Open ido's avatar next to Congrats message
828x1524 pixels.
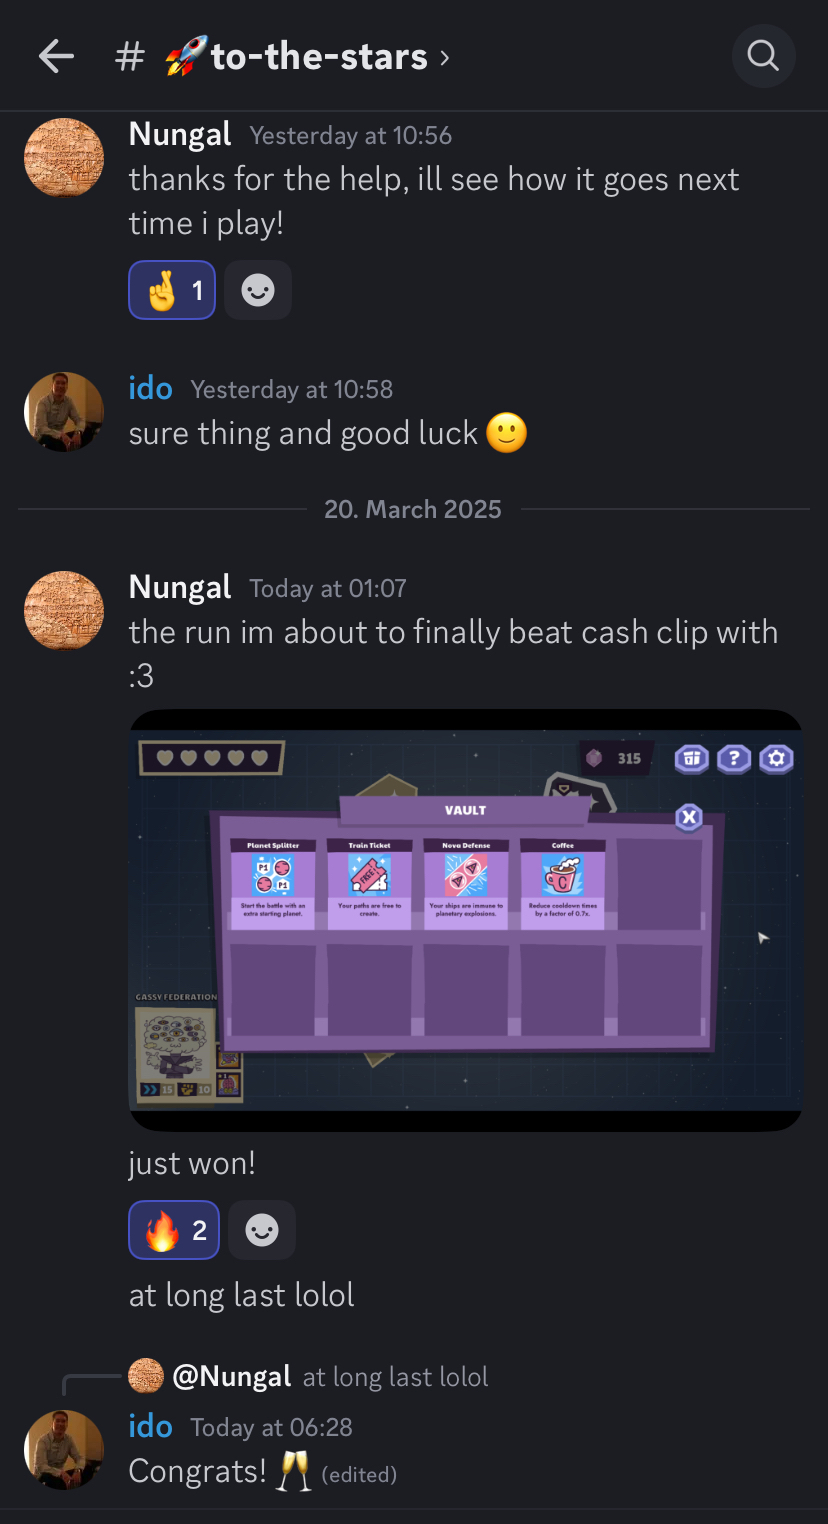coord(64,1450)
